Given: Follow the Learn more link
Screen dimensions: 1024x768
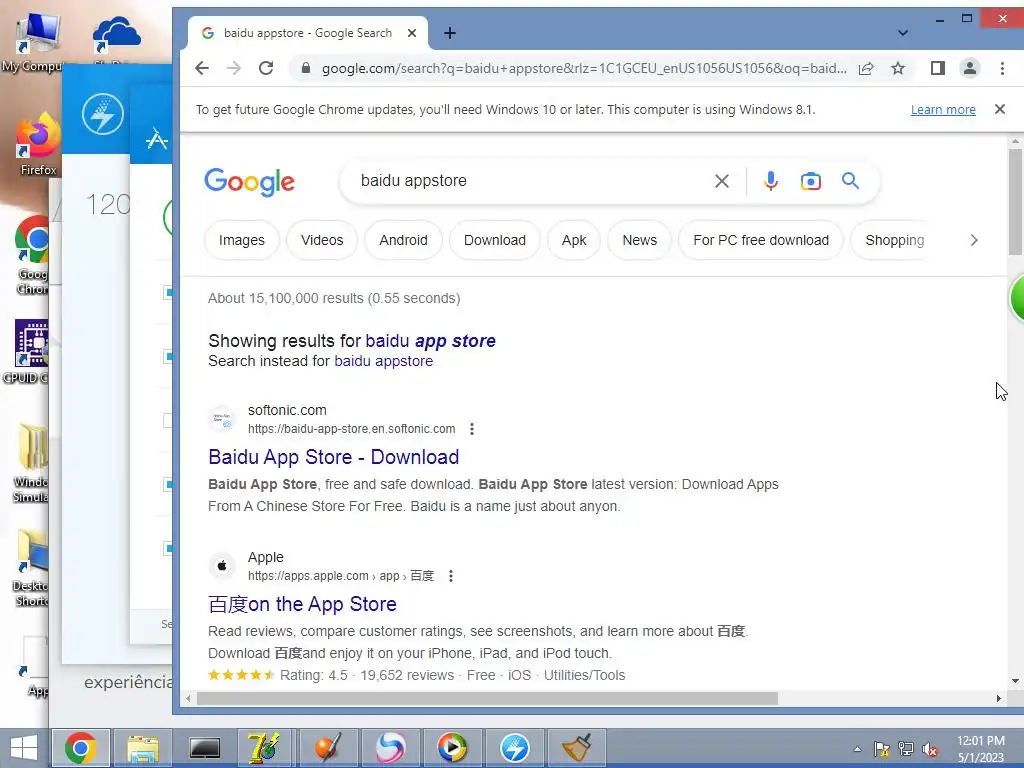Looking at the screenshot, I should coord(943,110).
